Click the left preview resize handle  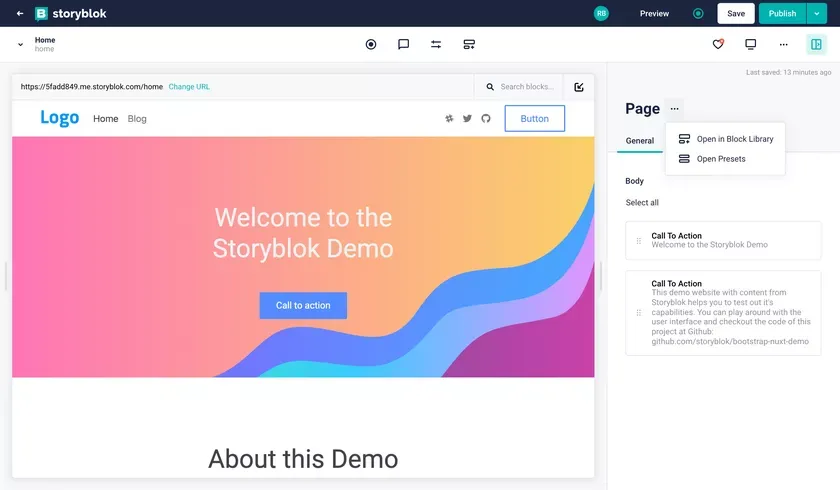point(6,276)
